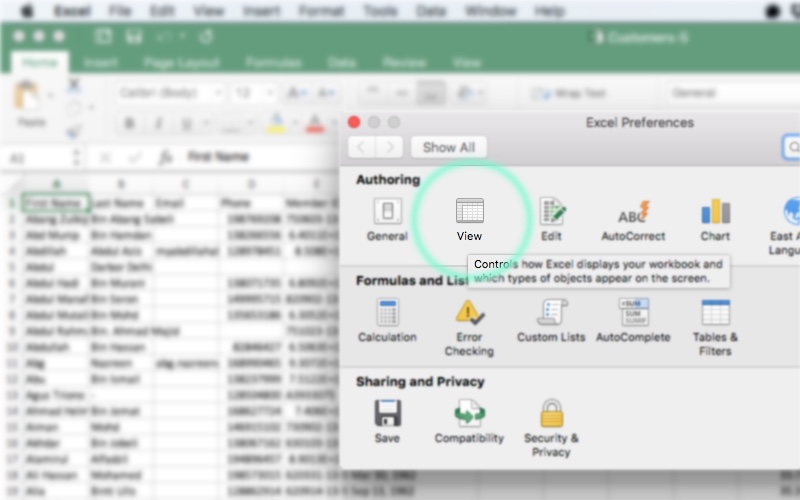Click the forward arrow in Preferences
Screen dimensions: 800x500
[x=389, y=147]
